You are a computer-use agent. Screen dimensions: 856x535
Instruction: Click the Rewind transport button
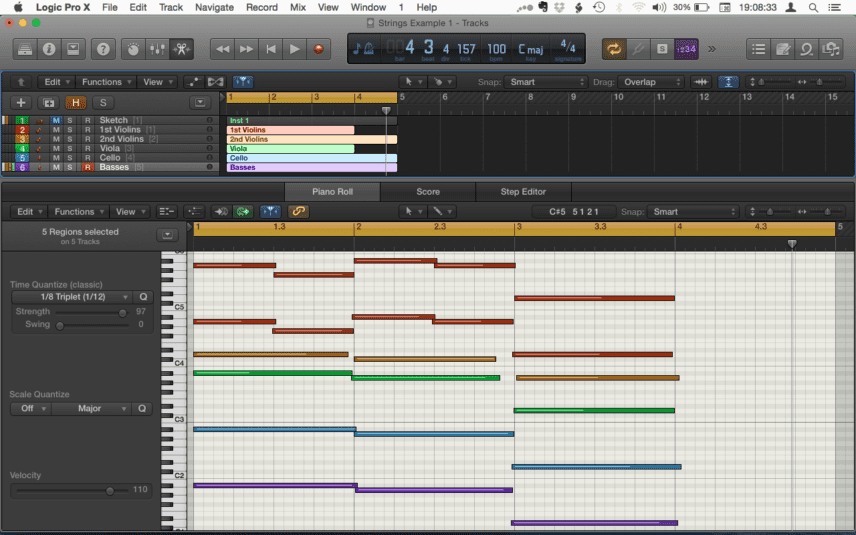click(222, 49)
